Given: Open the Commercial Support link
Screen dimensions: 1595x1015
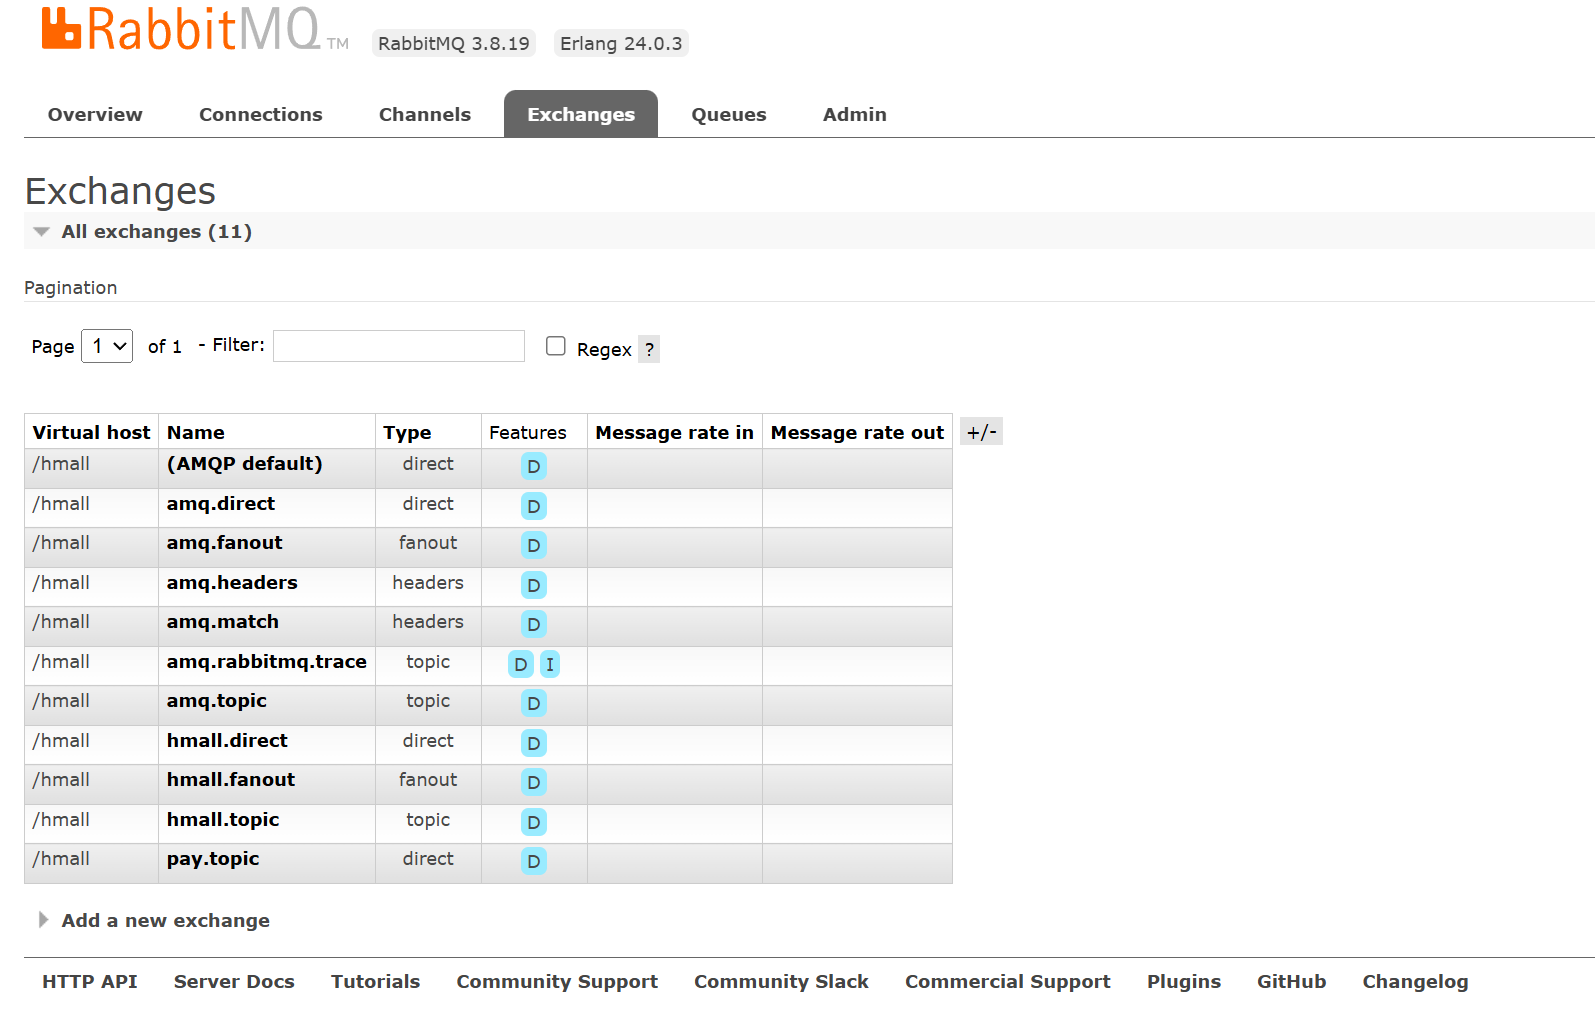Looking at the screenshot, I should click(x=1008, y=982).
